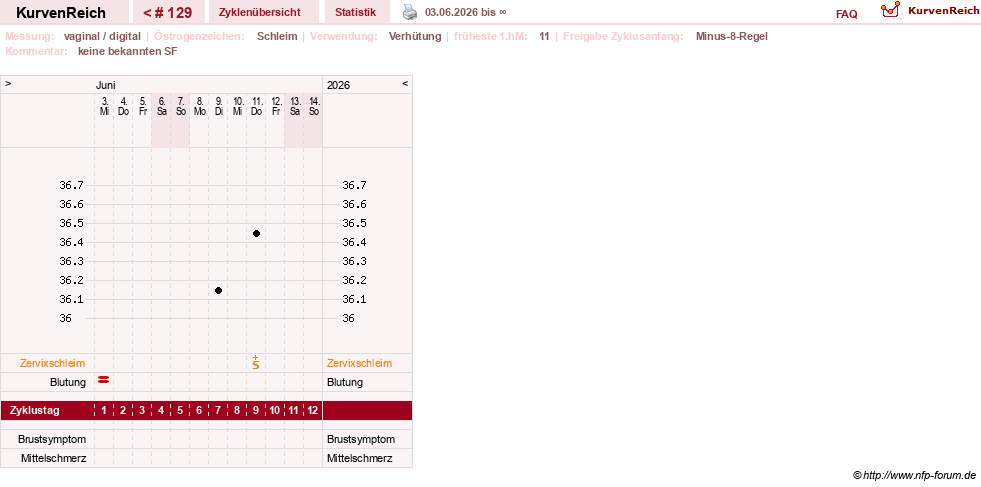Go to previous cycle with the left arrow by Juni

(x=8, y=83)
